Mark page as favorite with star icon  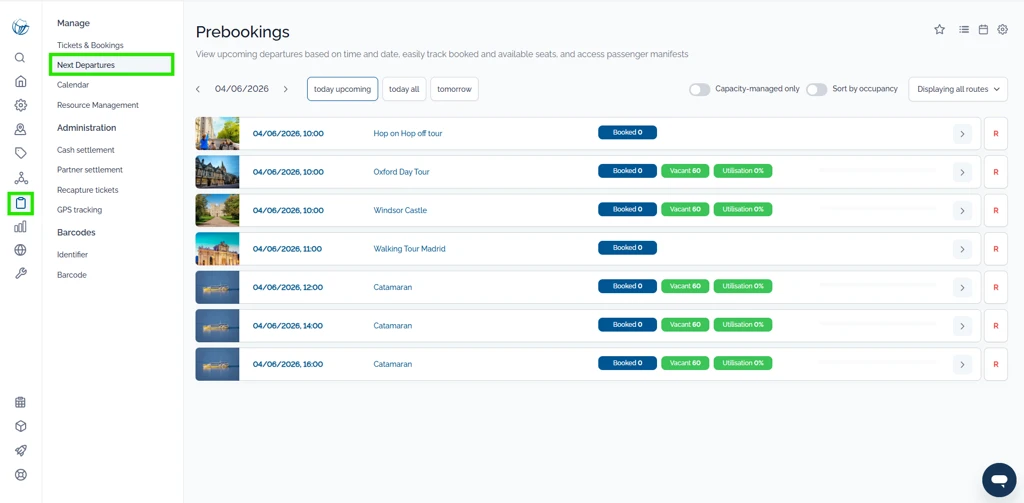point(939,29)
